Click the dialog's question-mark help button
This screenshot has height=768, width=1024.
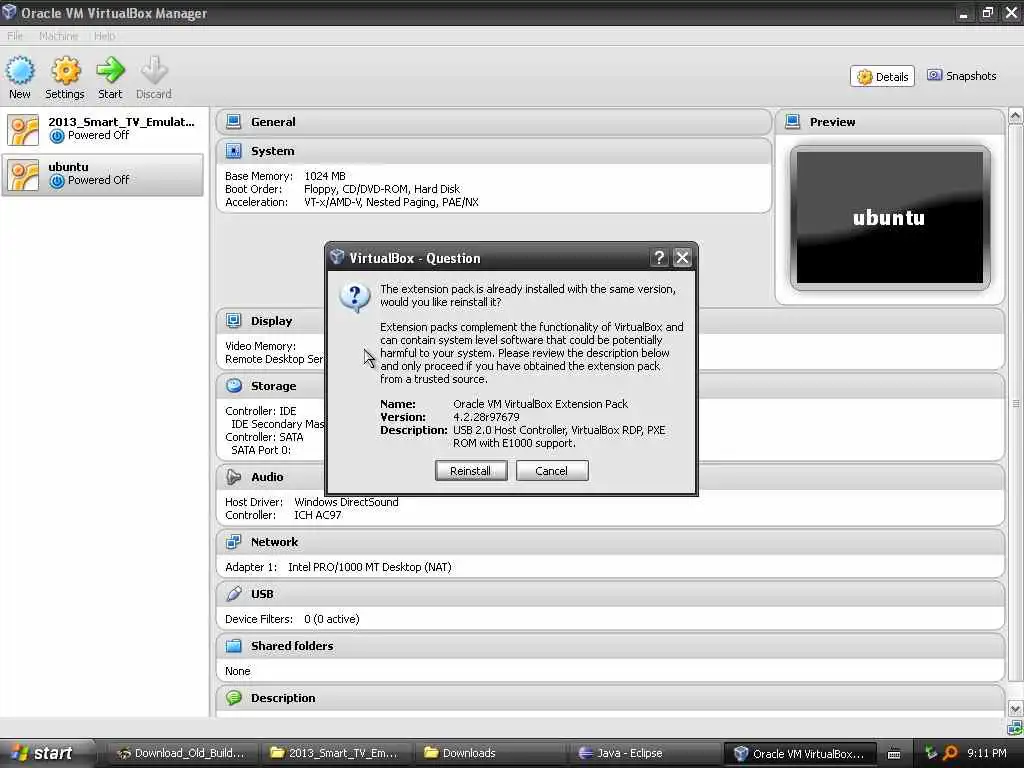click(x=659, y=258)
